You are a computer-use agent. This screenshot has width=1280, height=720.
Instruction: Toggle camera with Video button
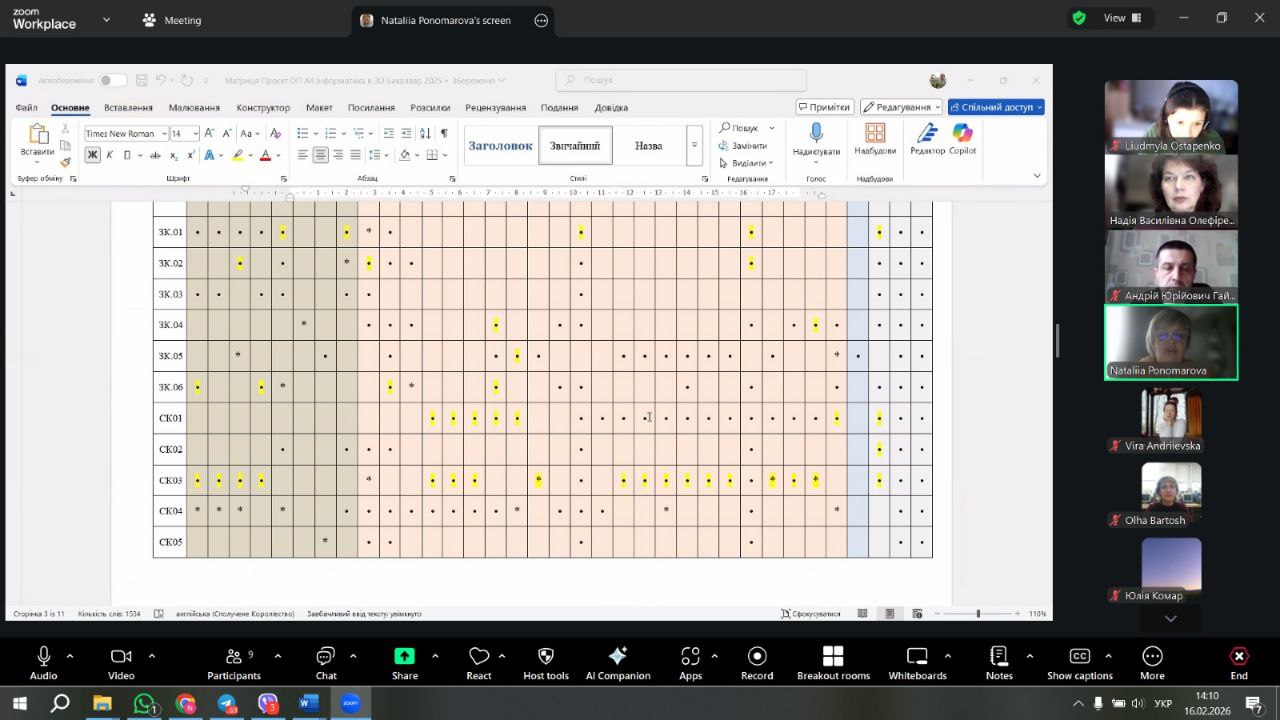pos(121,663)
